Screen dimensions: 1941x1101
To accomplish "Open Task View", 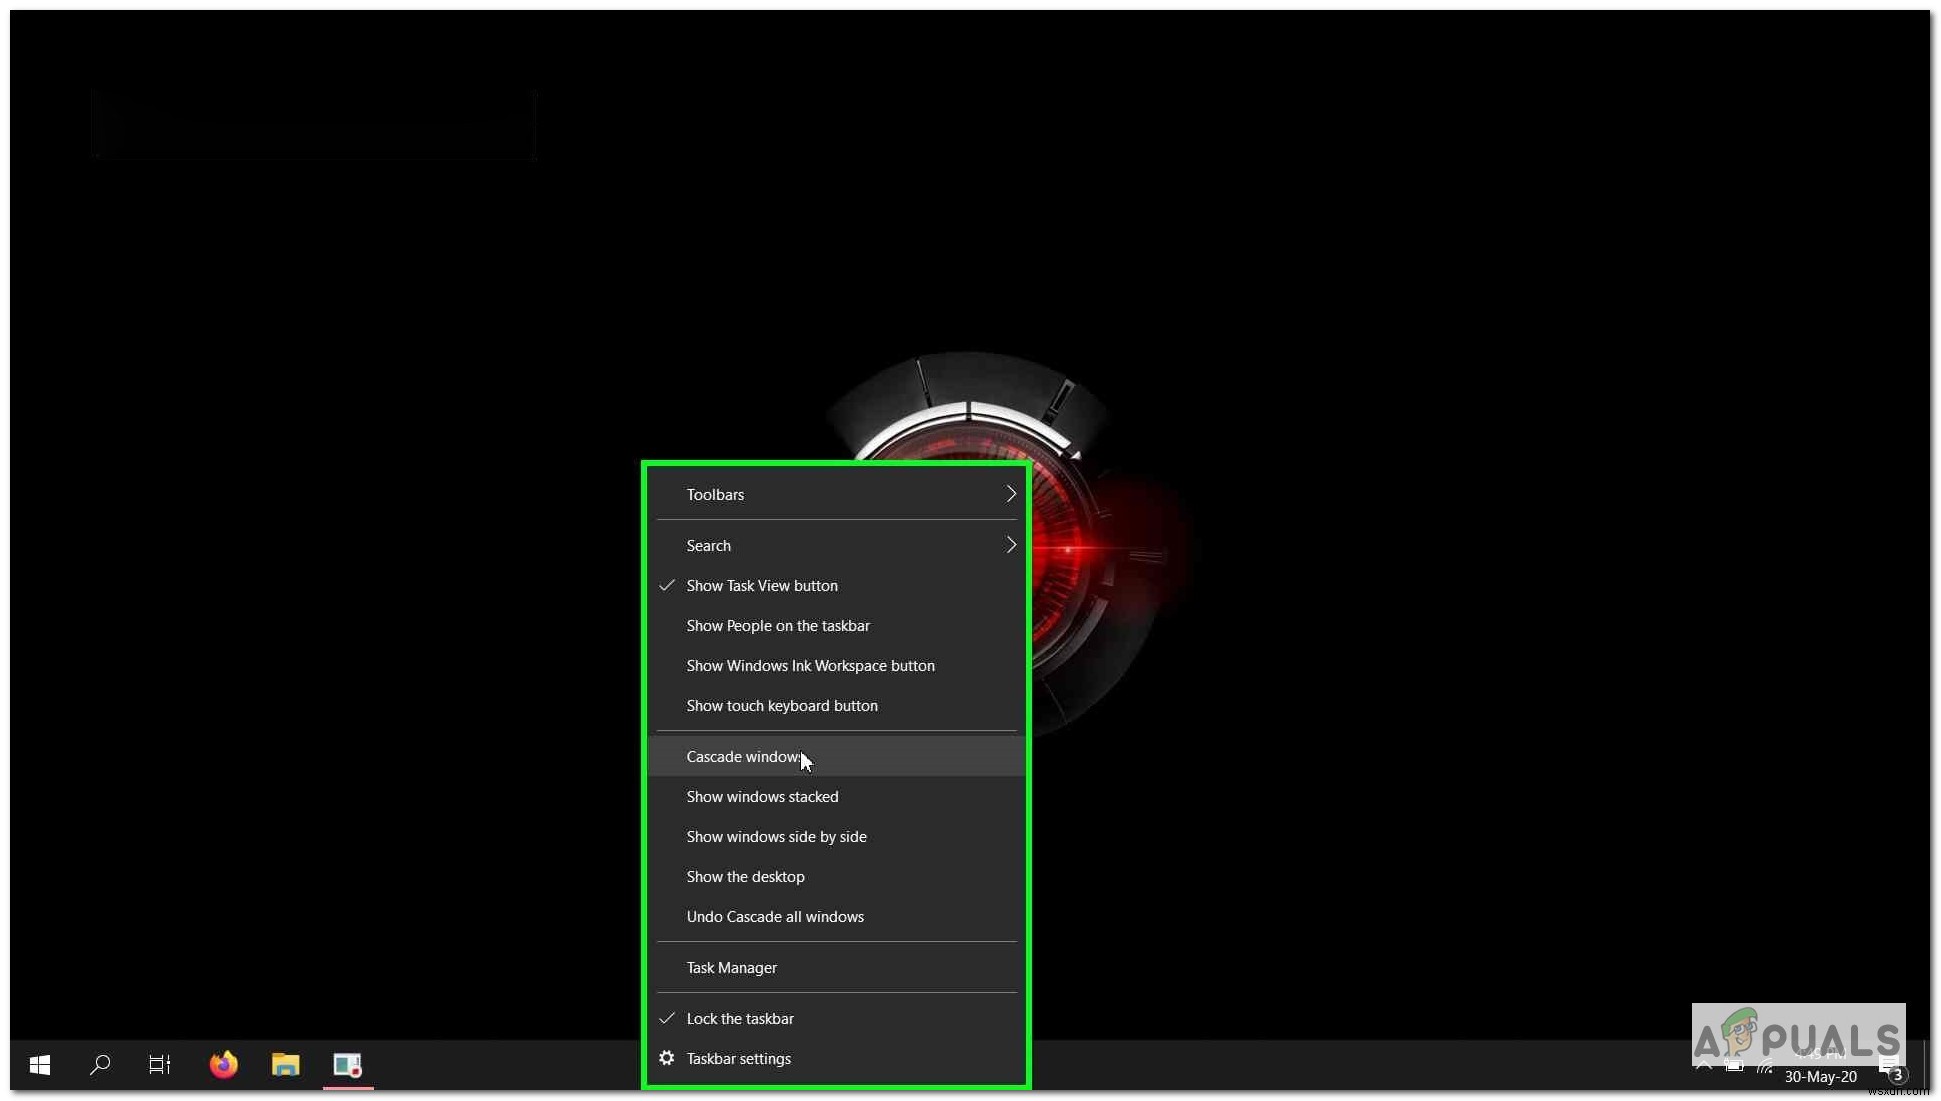I will click(160, 1064).
